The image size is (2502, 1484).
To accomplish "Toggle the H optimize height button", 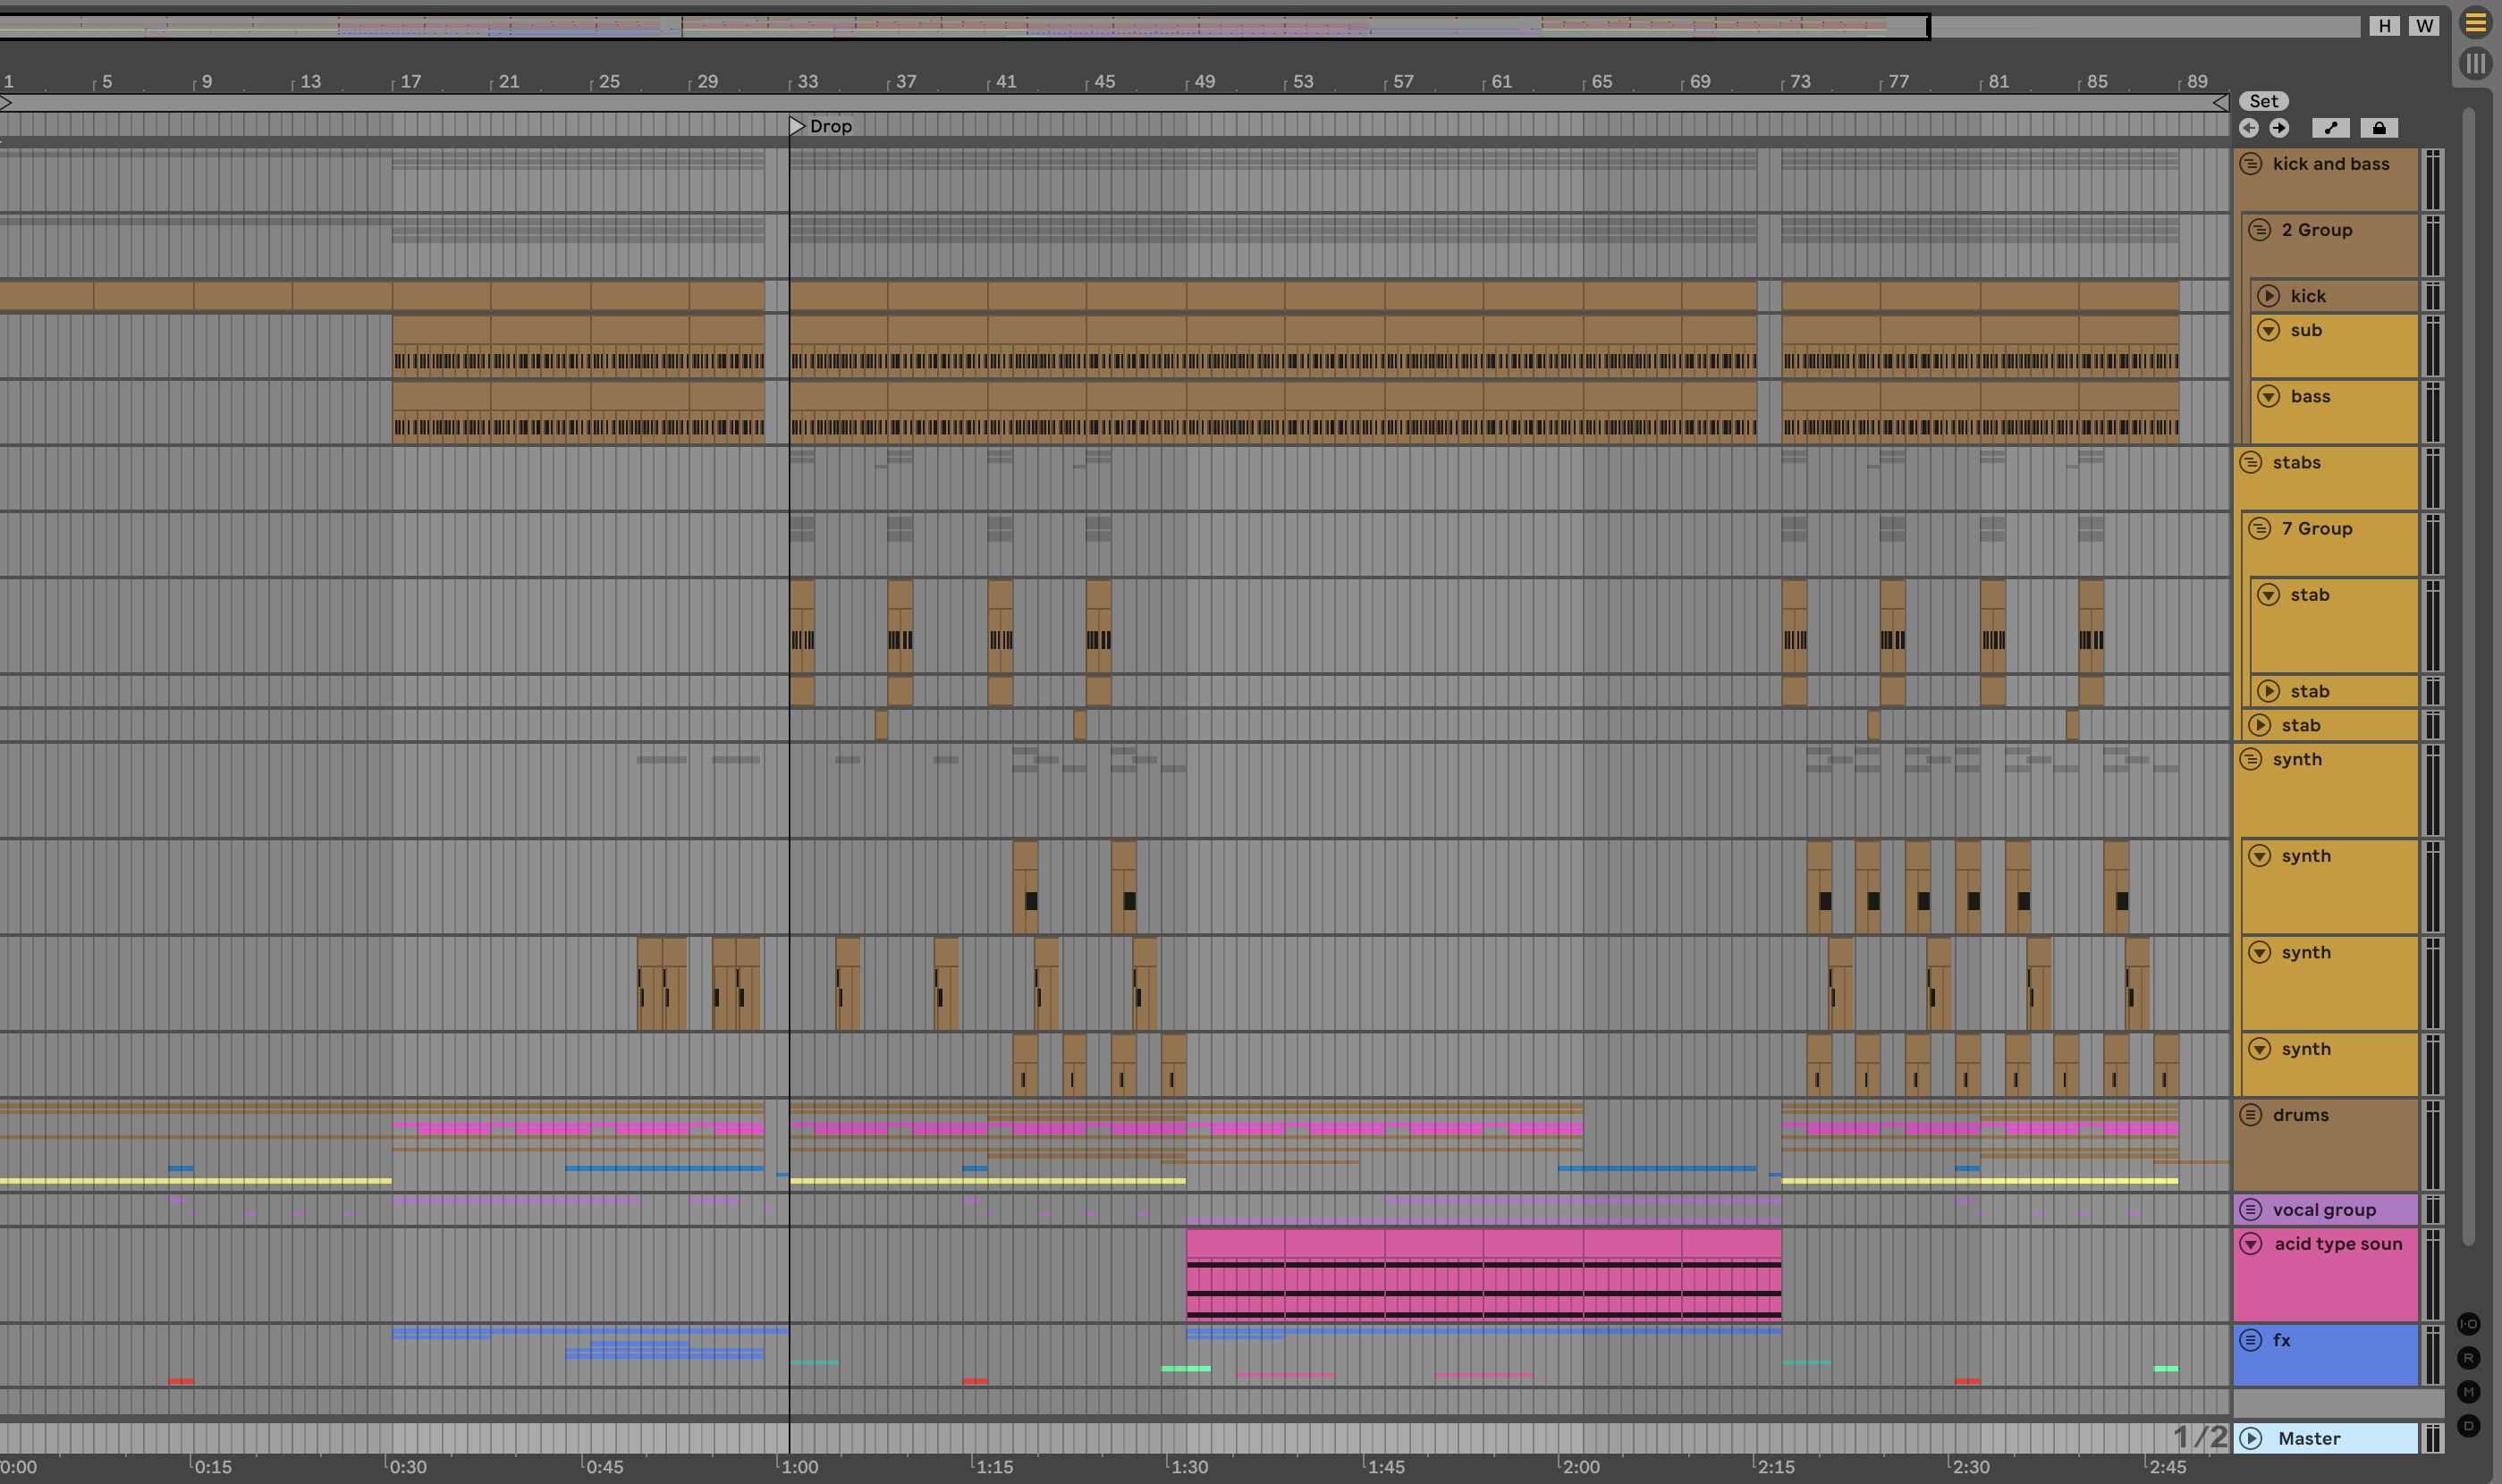I will click(x=2385, y=26).
